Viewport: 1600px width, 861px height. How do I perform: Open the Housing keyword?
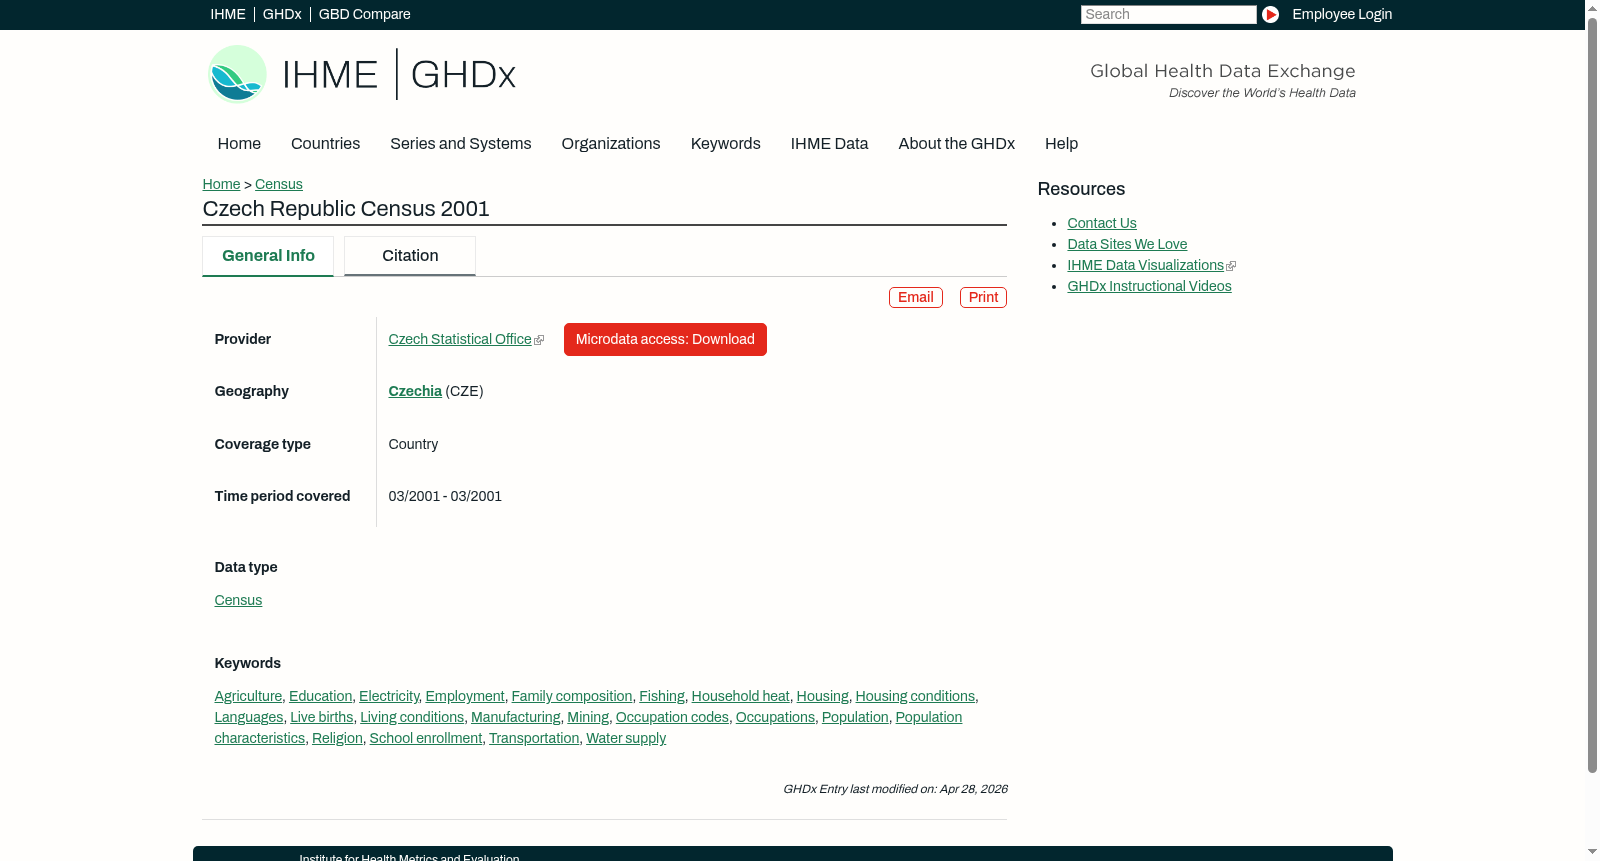(822, 697)
